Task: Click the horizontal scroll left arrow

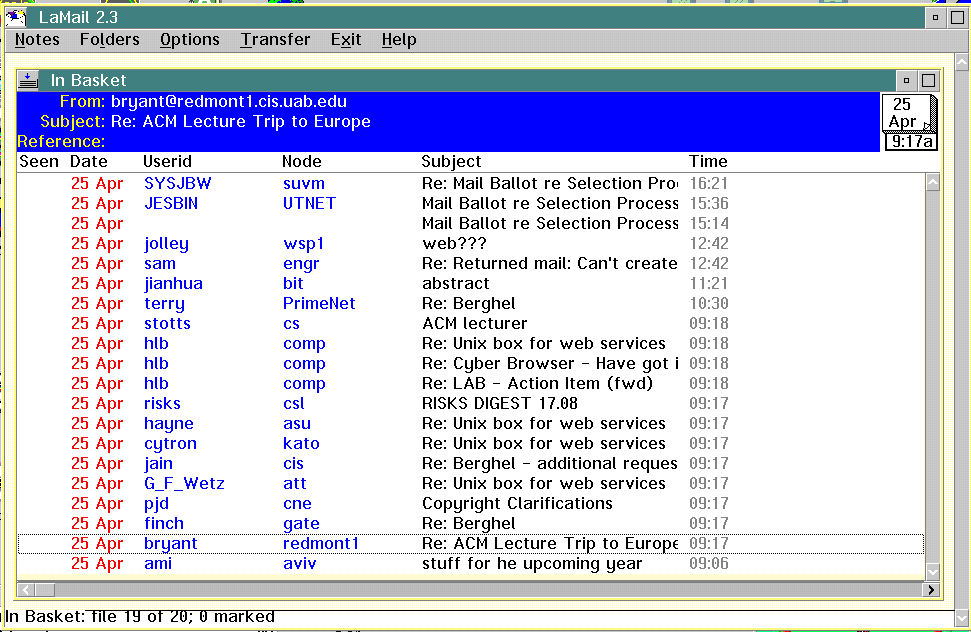Action: pos(27,590)
